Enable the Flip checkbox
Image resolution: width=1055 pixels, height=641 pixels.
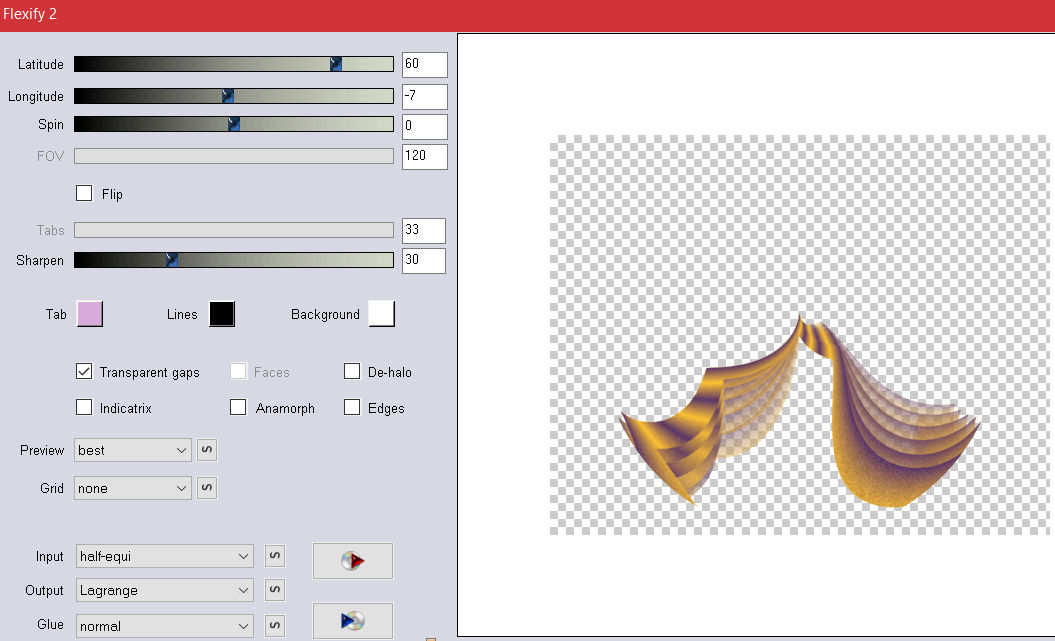click(84, 193)
